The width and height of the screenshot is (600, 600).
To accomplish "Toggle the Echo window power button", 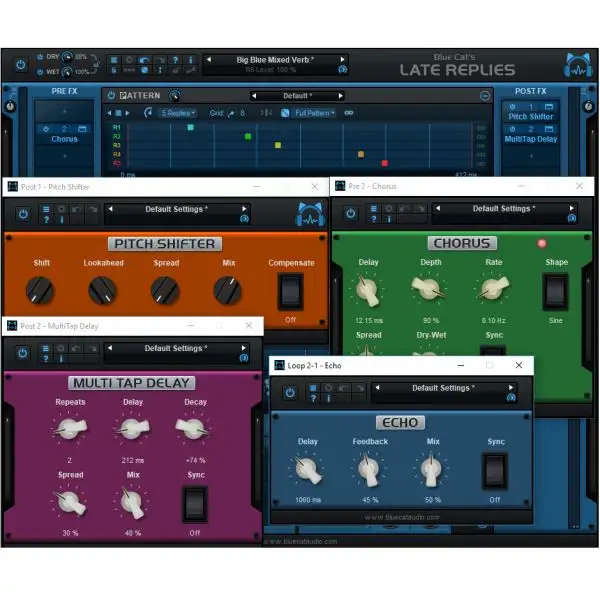I will (290, 393).
